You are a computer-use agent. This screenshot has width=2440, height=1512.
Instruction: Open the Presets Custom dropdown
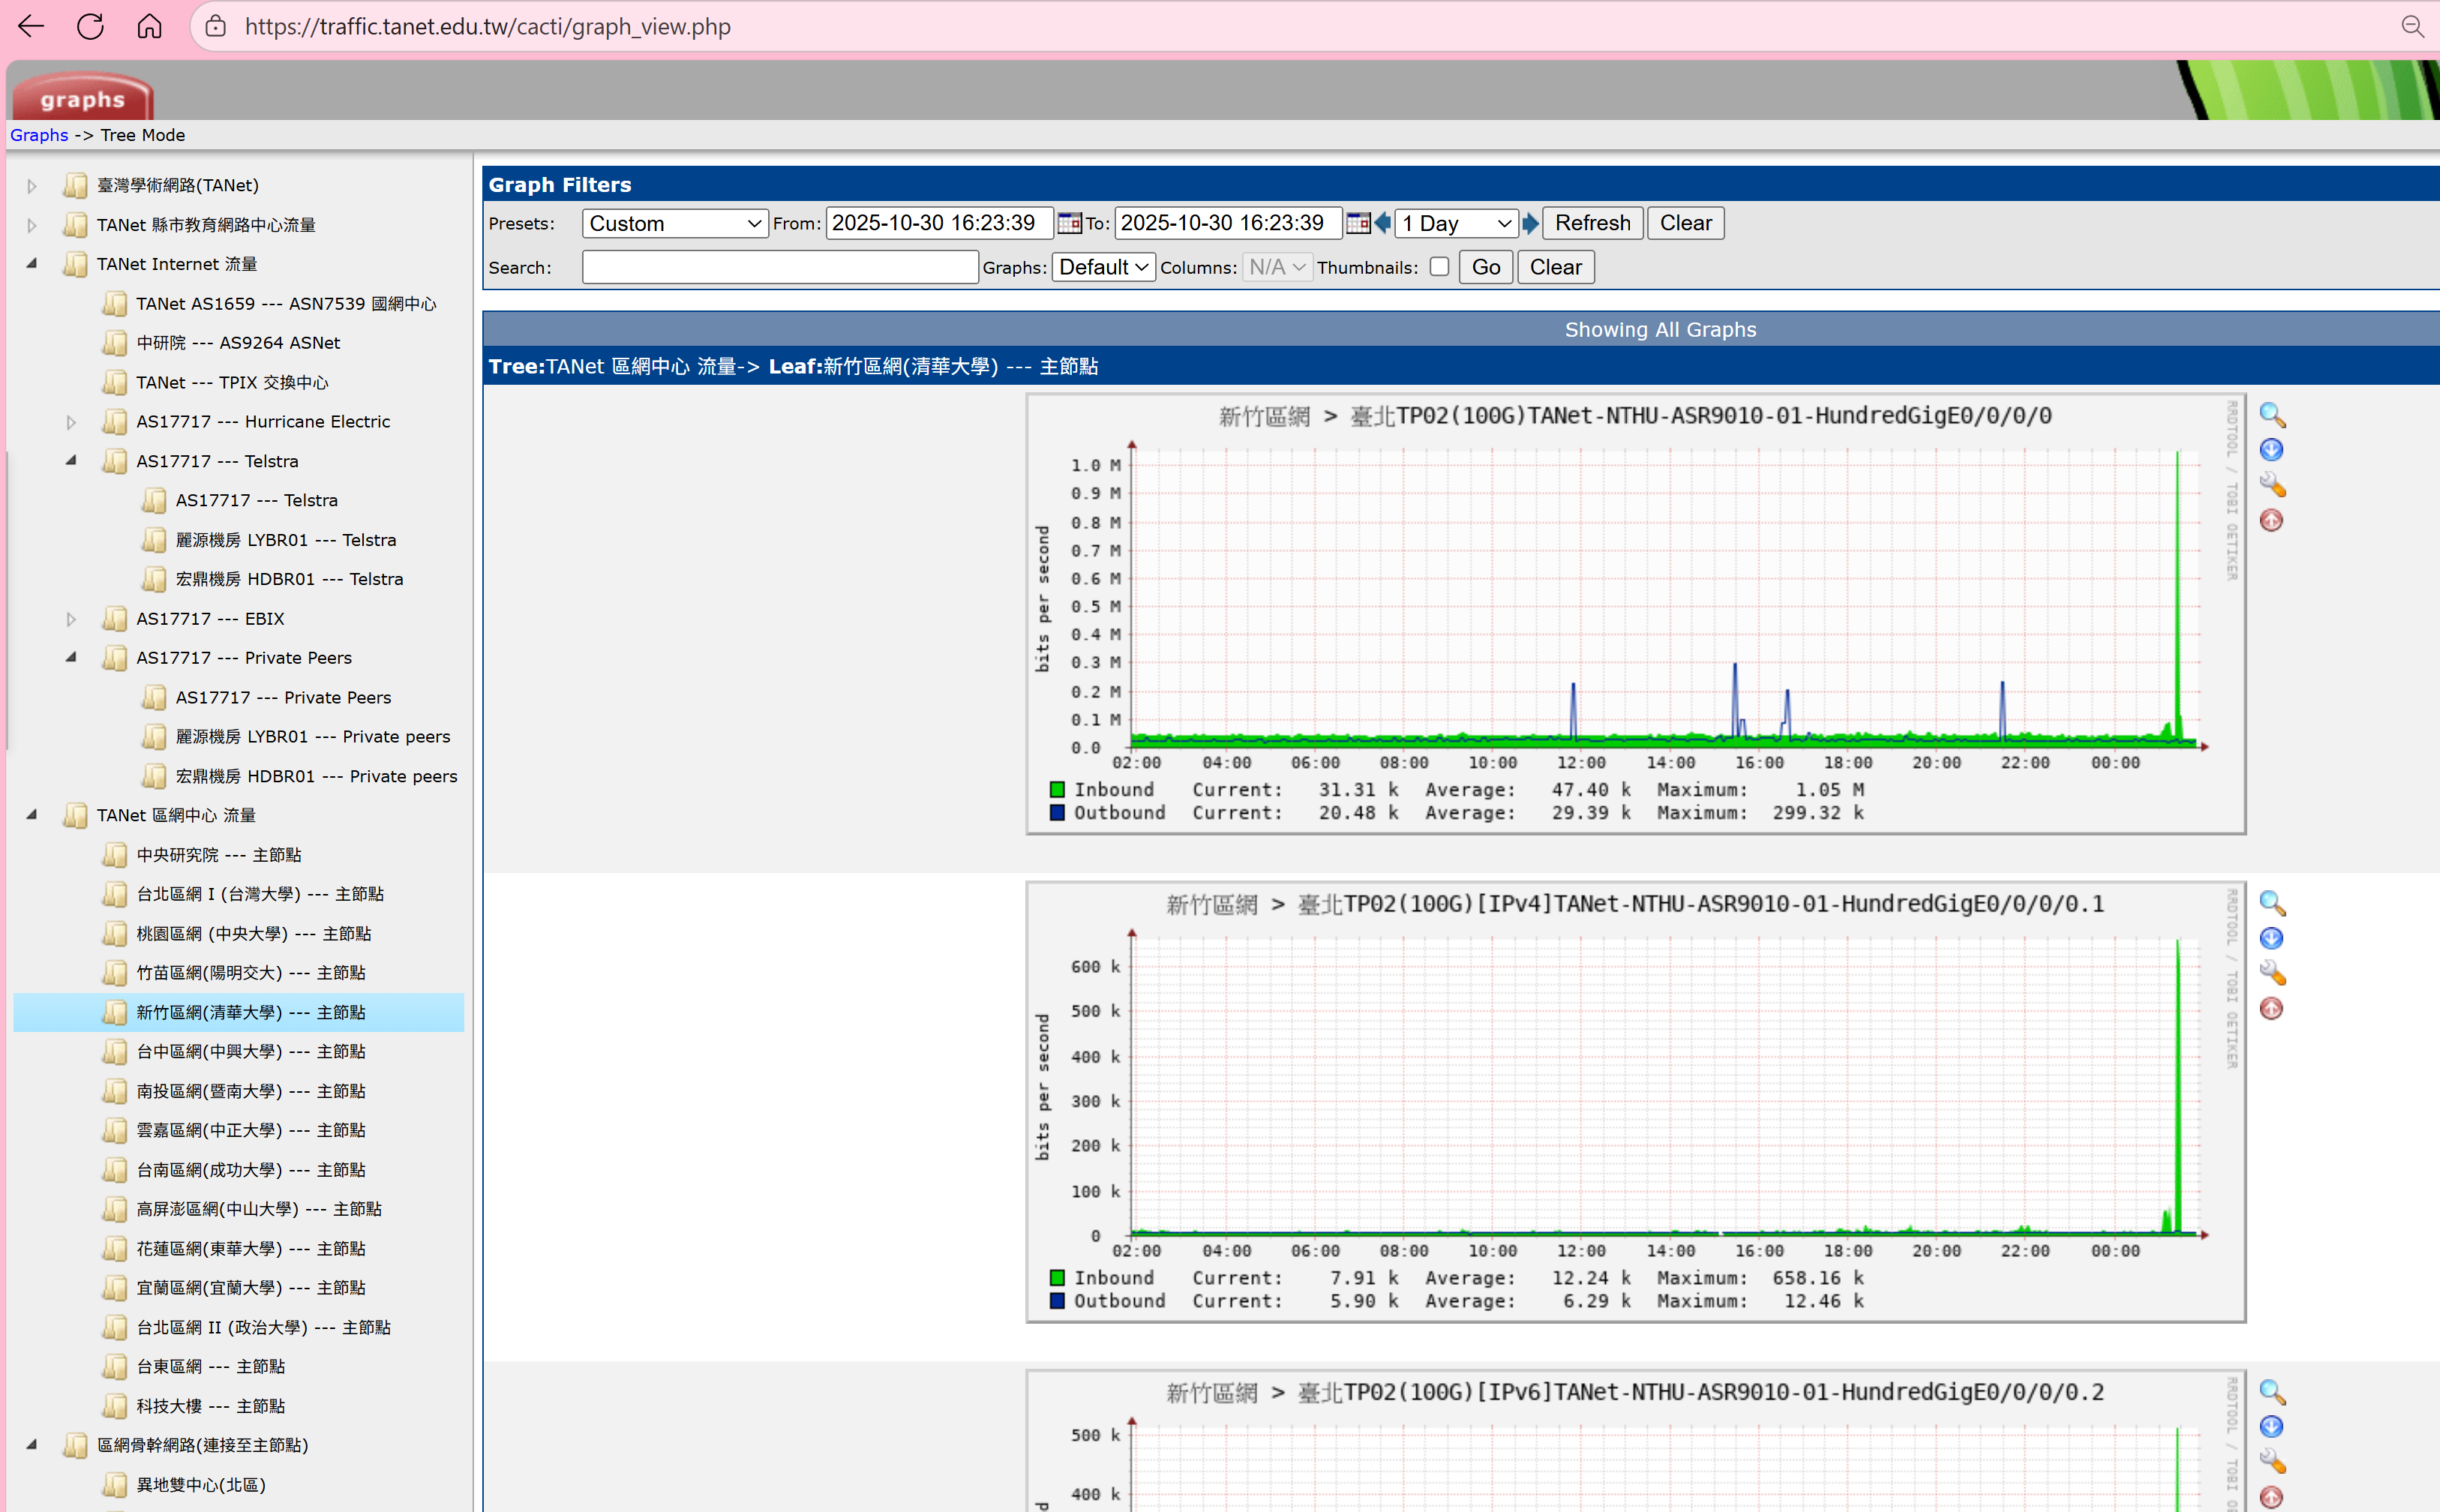click(x=675, y=223)
